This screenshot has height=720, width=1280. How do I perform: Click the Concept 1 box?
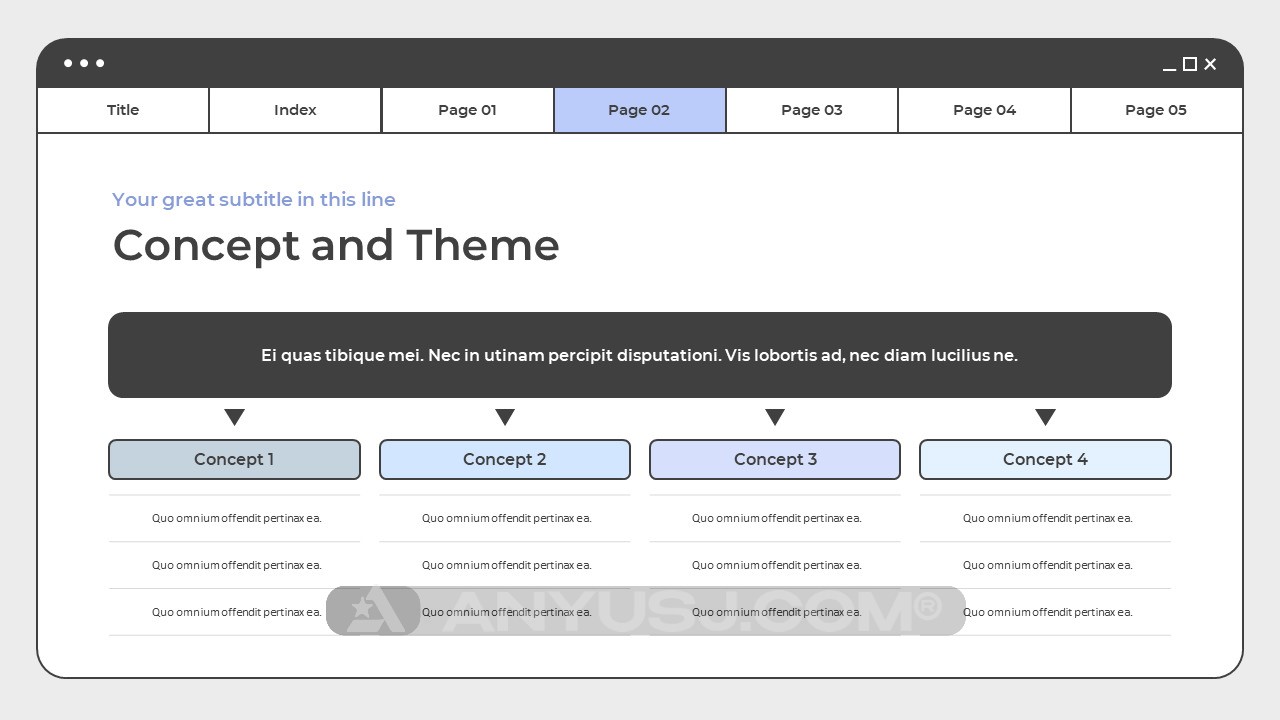click(x=234, y=459)
